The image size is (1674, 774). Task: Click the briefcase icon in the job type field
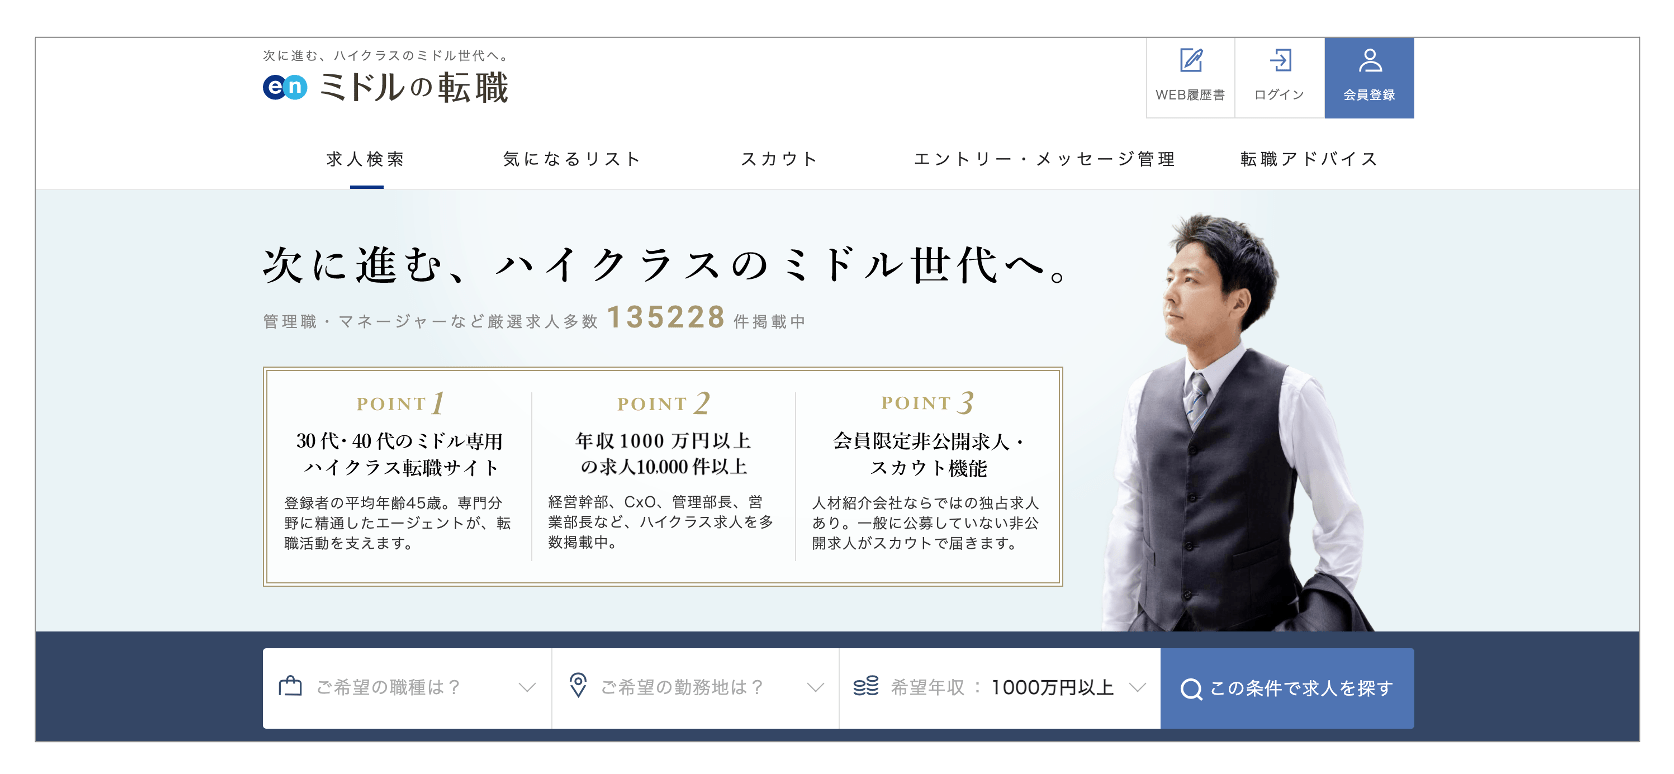click(x=290, y=686)
